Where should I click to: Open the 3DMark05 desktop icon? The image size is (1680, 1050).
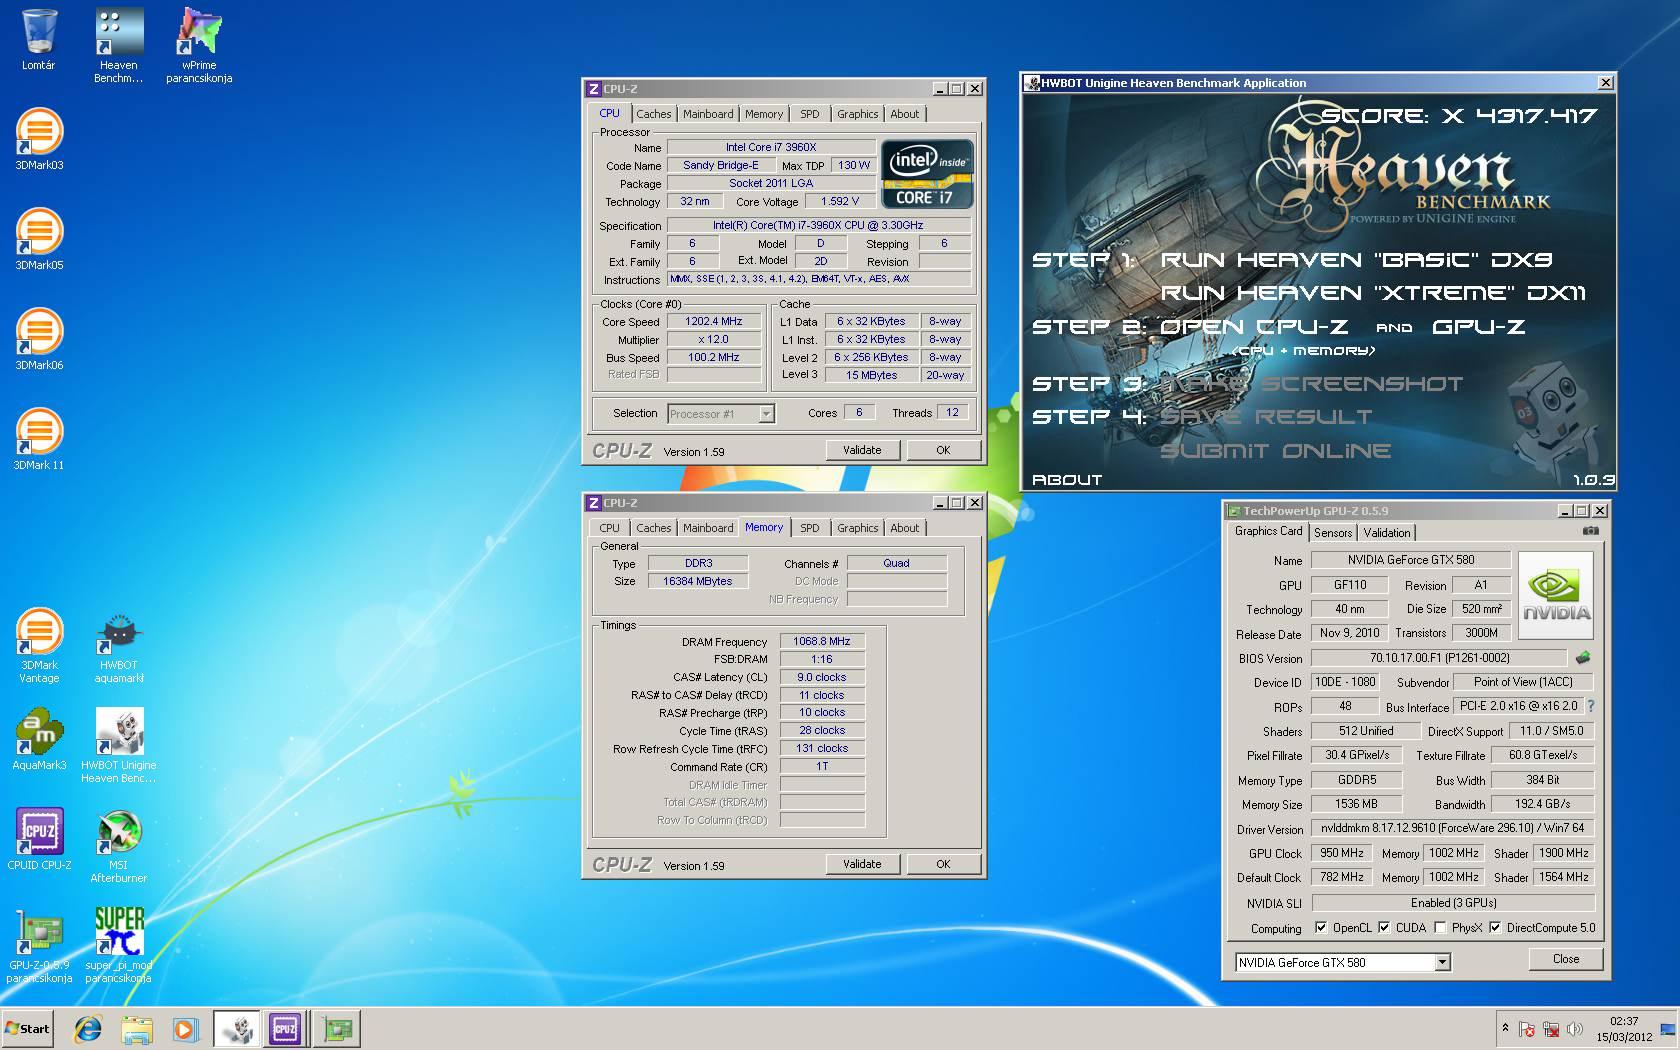coord(38,240)
